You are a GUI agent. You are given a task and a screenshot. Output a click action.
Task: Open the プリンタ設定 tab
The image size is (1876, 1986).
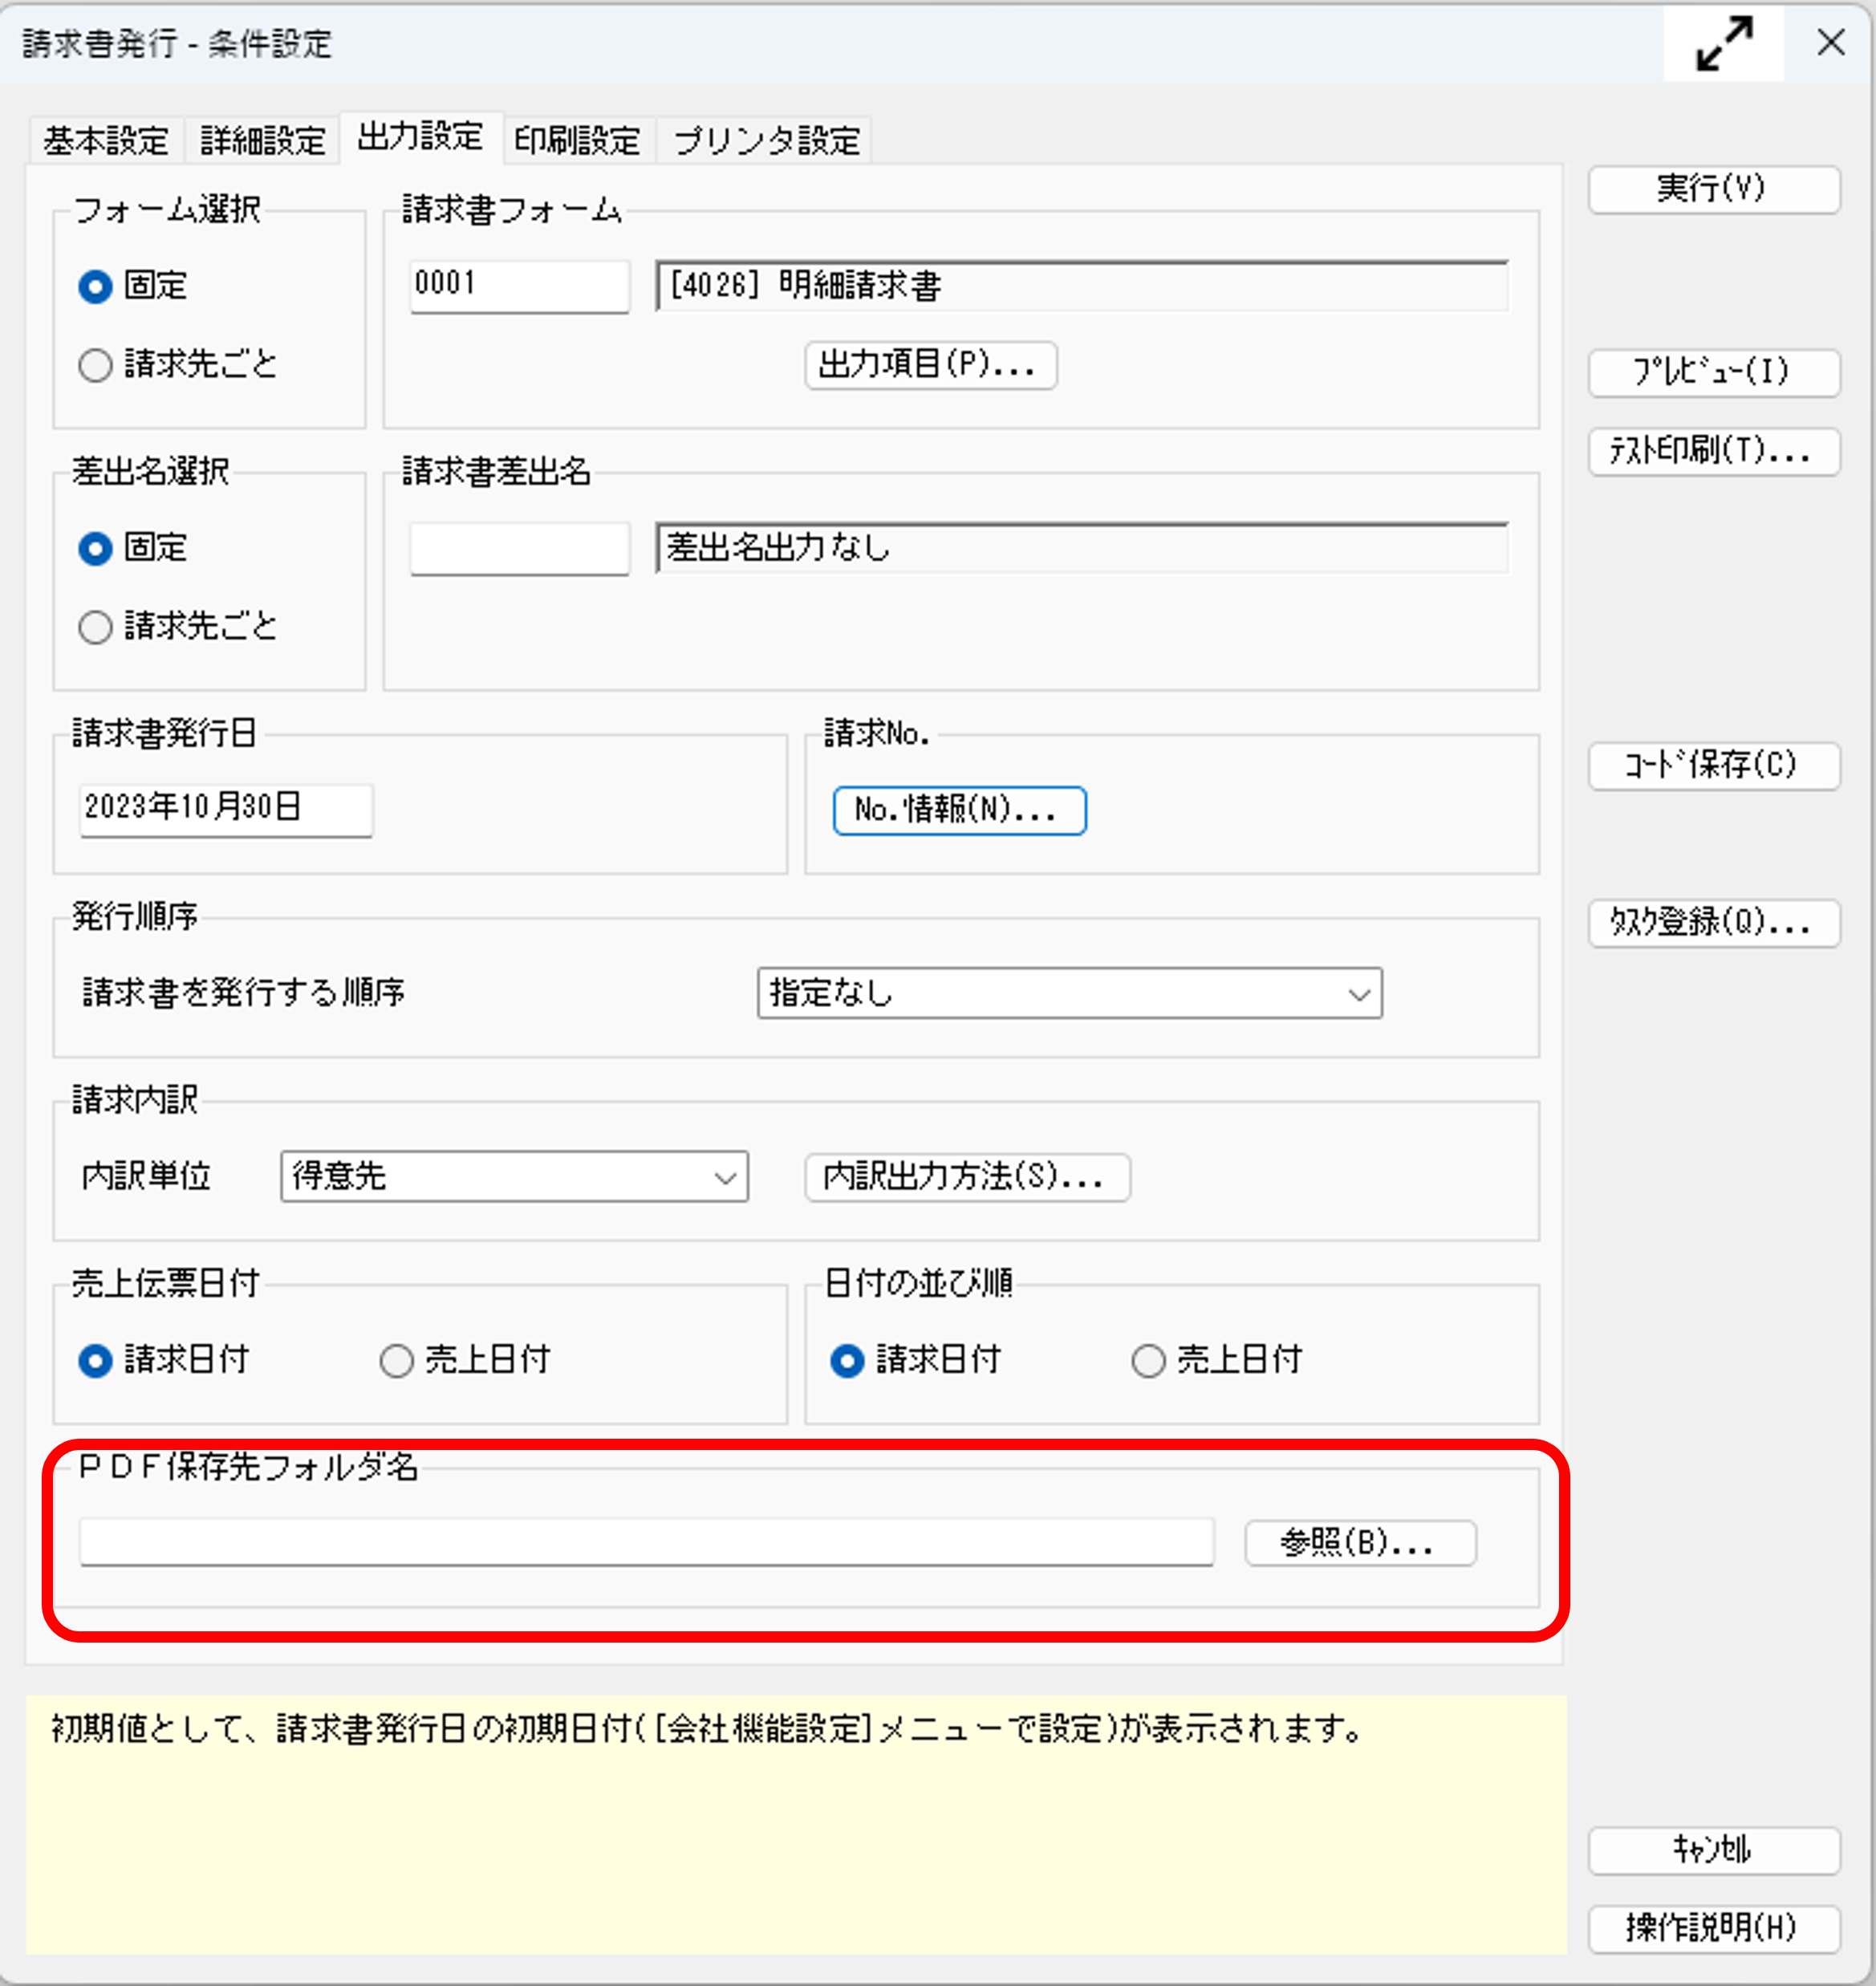766,141
